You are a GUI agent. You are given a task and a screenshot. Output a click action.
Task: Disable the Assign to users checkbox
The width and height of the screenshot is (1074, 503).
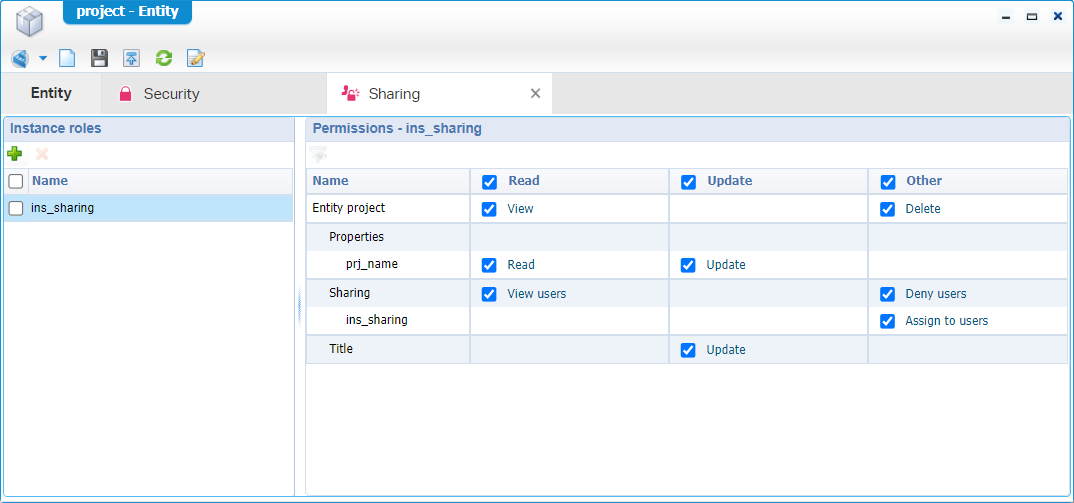[887, 321]
